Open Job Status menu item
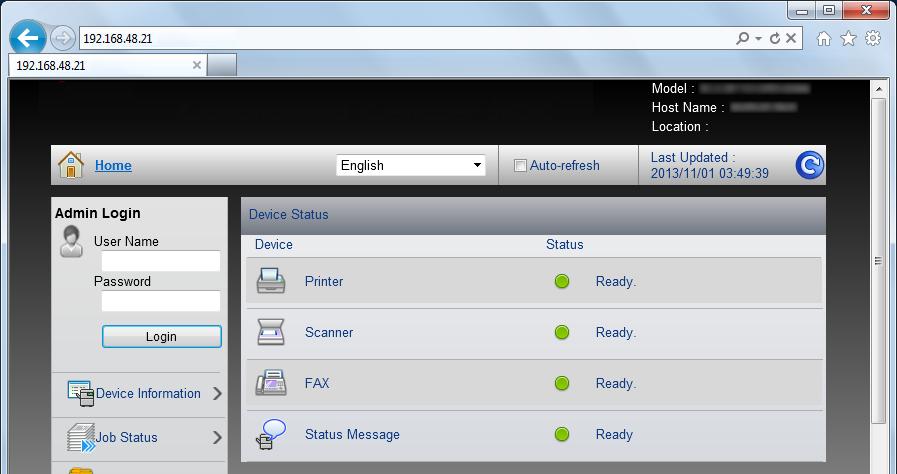The width and height of the screenshot is (897, 474). pos(126,437)
